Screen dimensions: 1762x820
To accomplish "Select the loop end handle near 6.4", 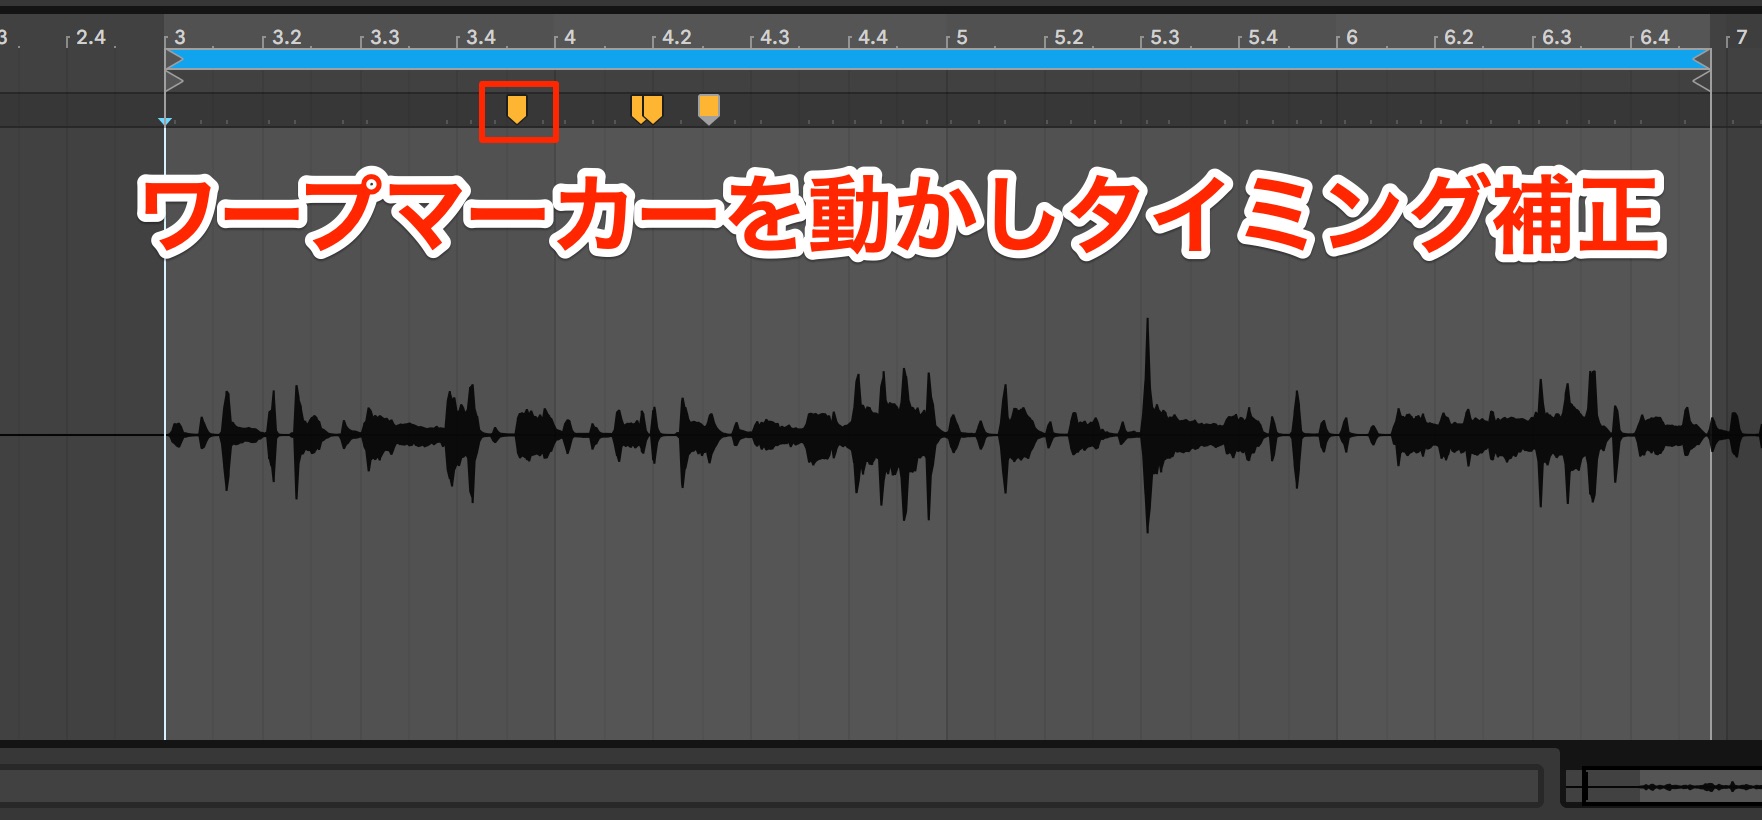I will coord(1701,59).
